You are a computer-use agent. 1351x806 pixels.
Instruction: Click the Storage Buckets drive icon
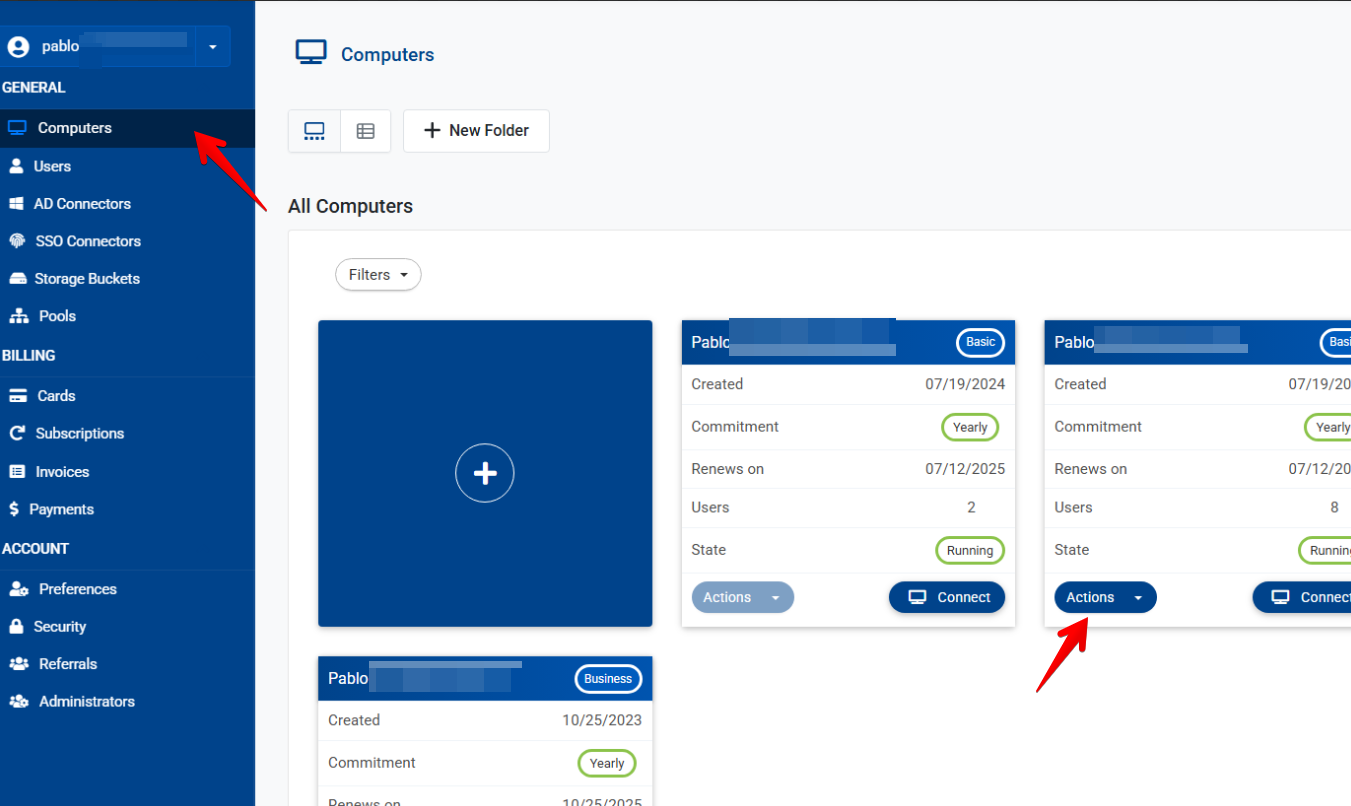(17, 279)
